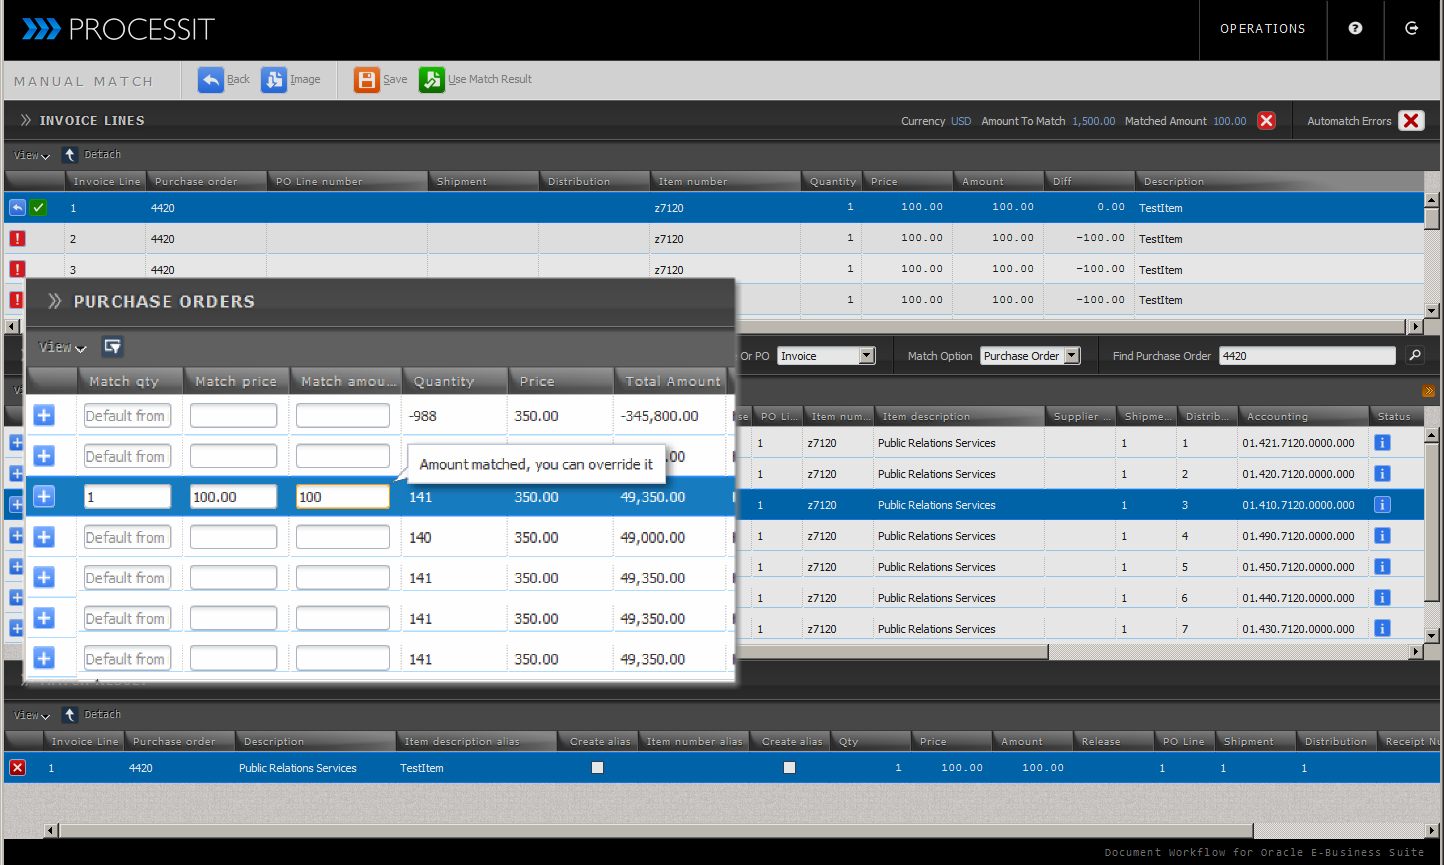Click the Back arrow icon in toolbar

(x=210, y=80)
